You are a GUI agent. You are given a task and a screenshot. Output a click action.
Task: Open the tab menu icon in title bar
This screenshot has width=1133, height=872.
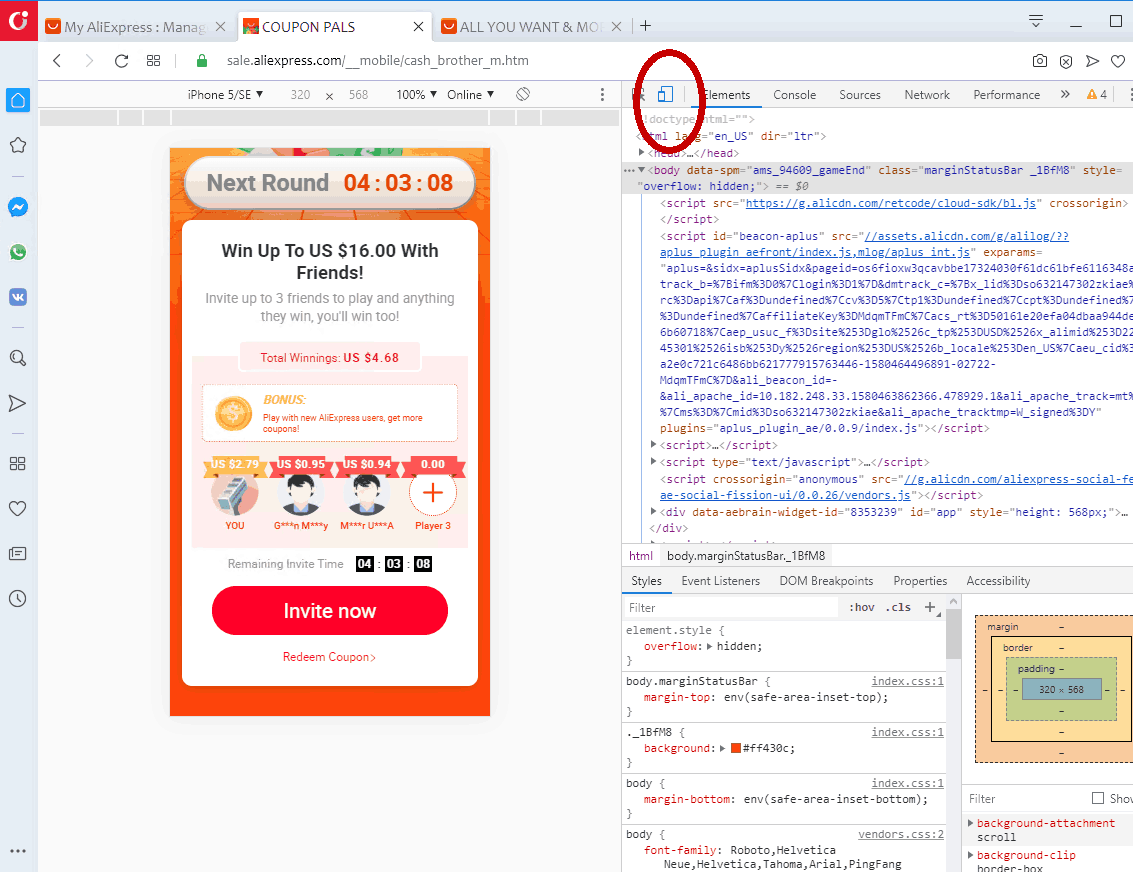pyautogui.click(x=1035, y=21)
